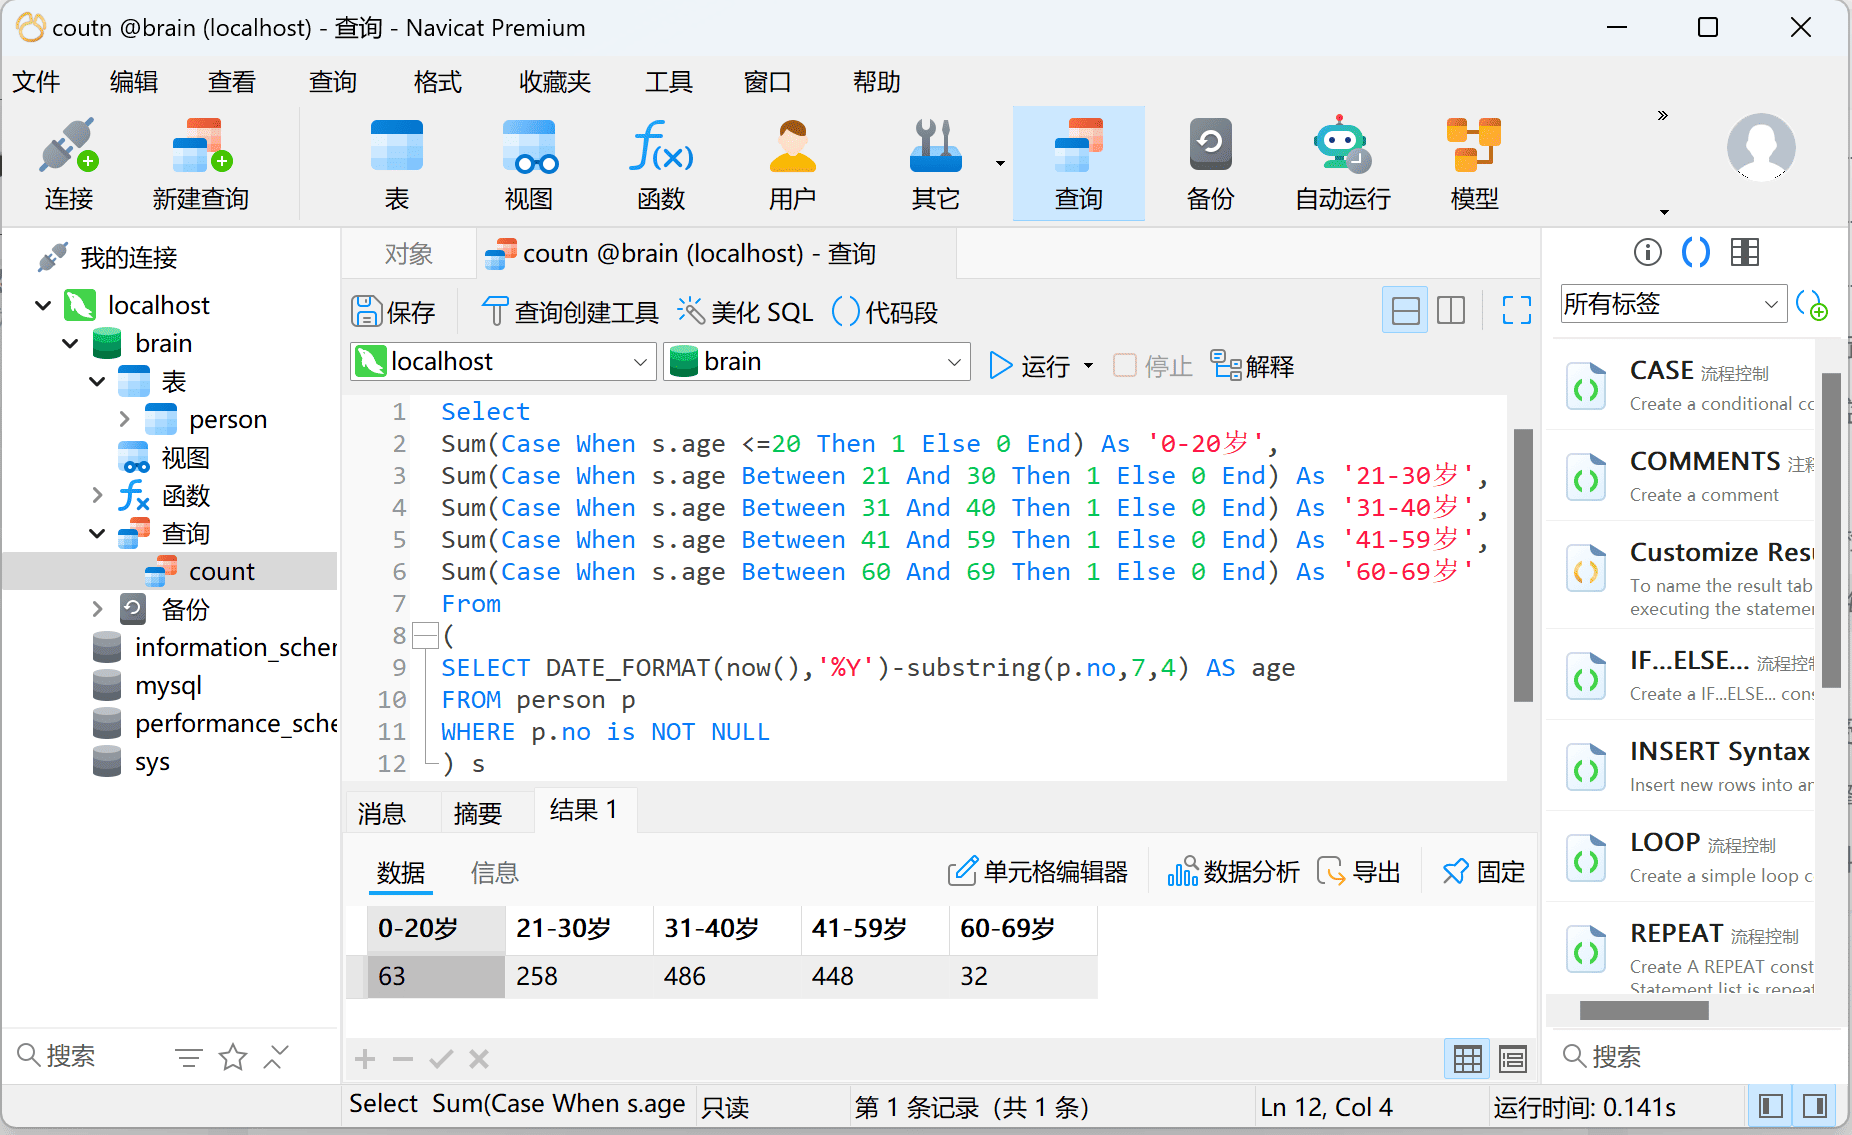Switch to horizontal split editor layout
Image resolution: width=1852 pixels, height=1135 pixels.
(x=1405, y=310)
